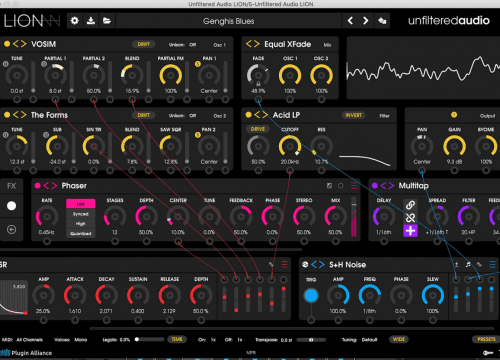Select next effect type for Phaser
The width and height of the screenshot is (500, 360).
54,186
